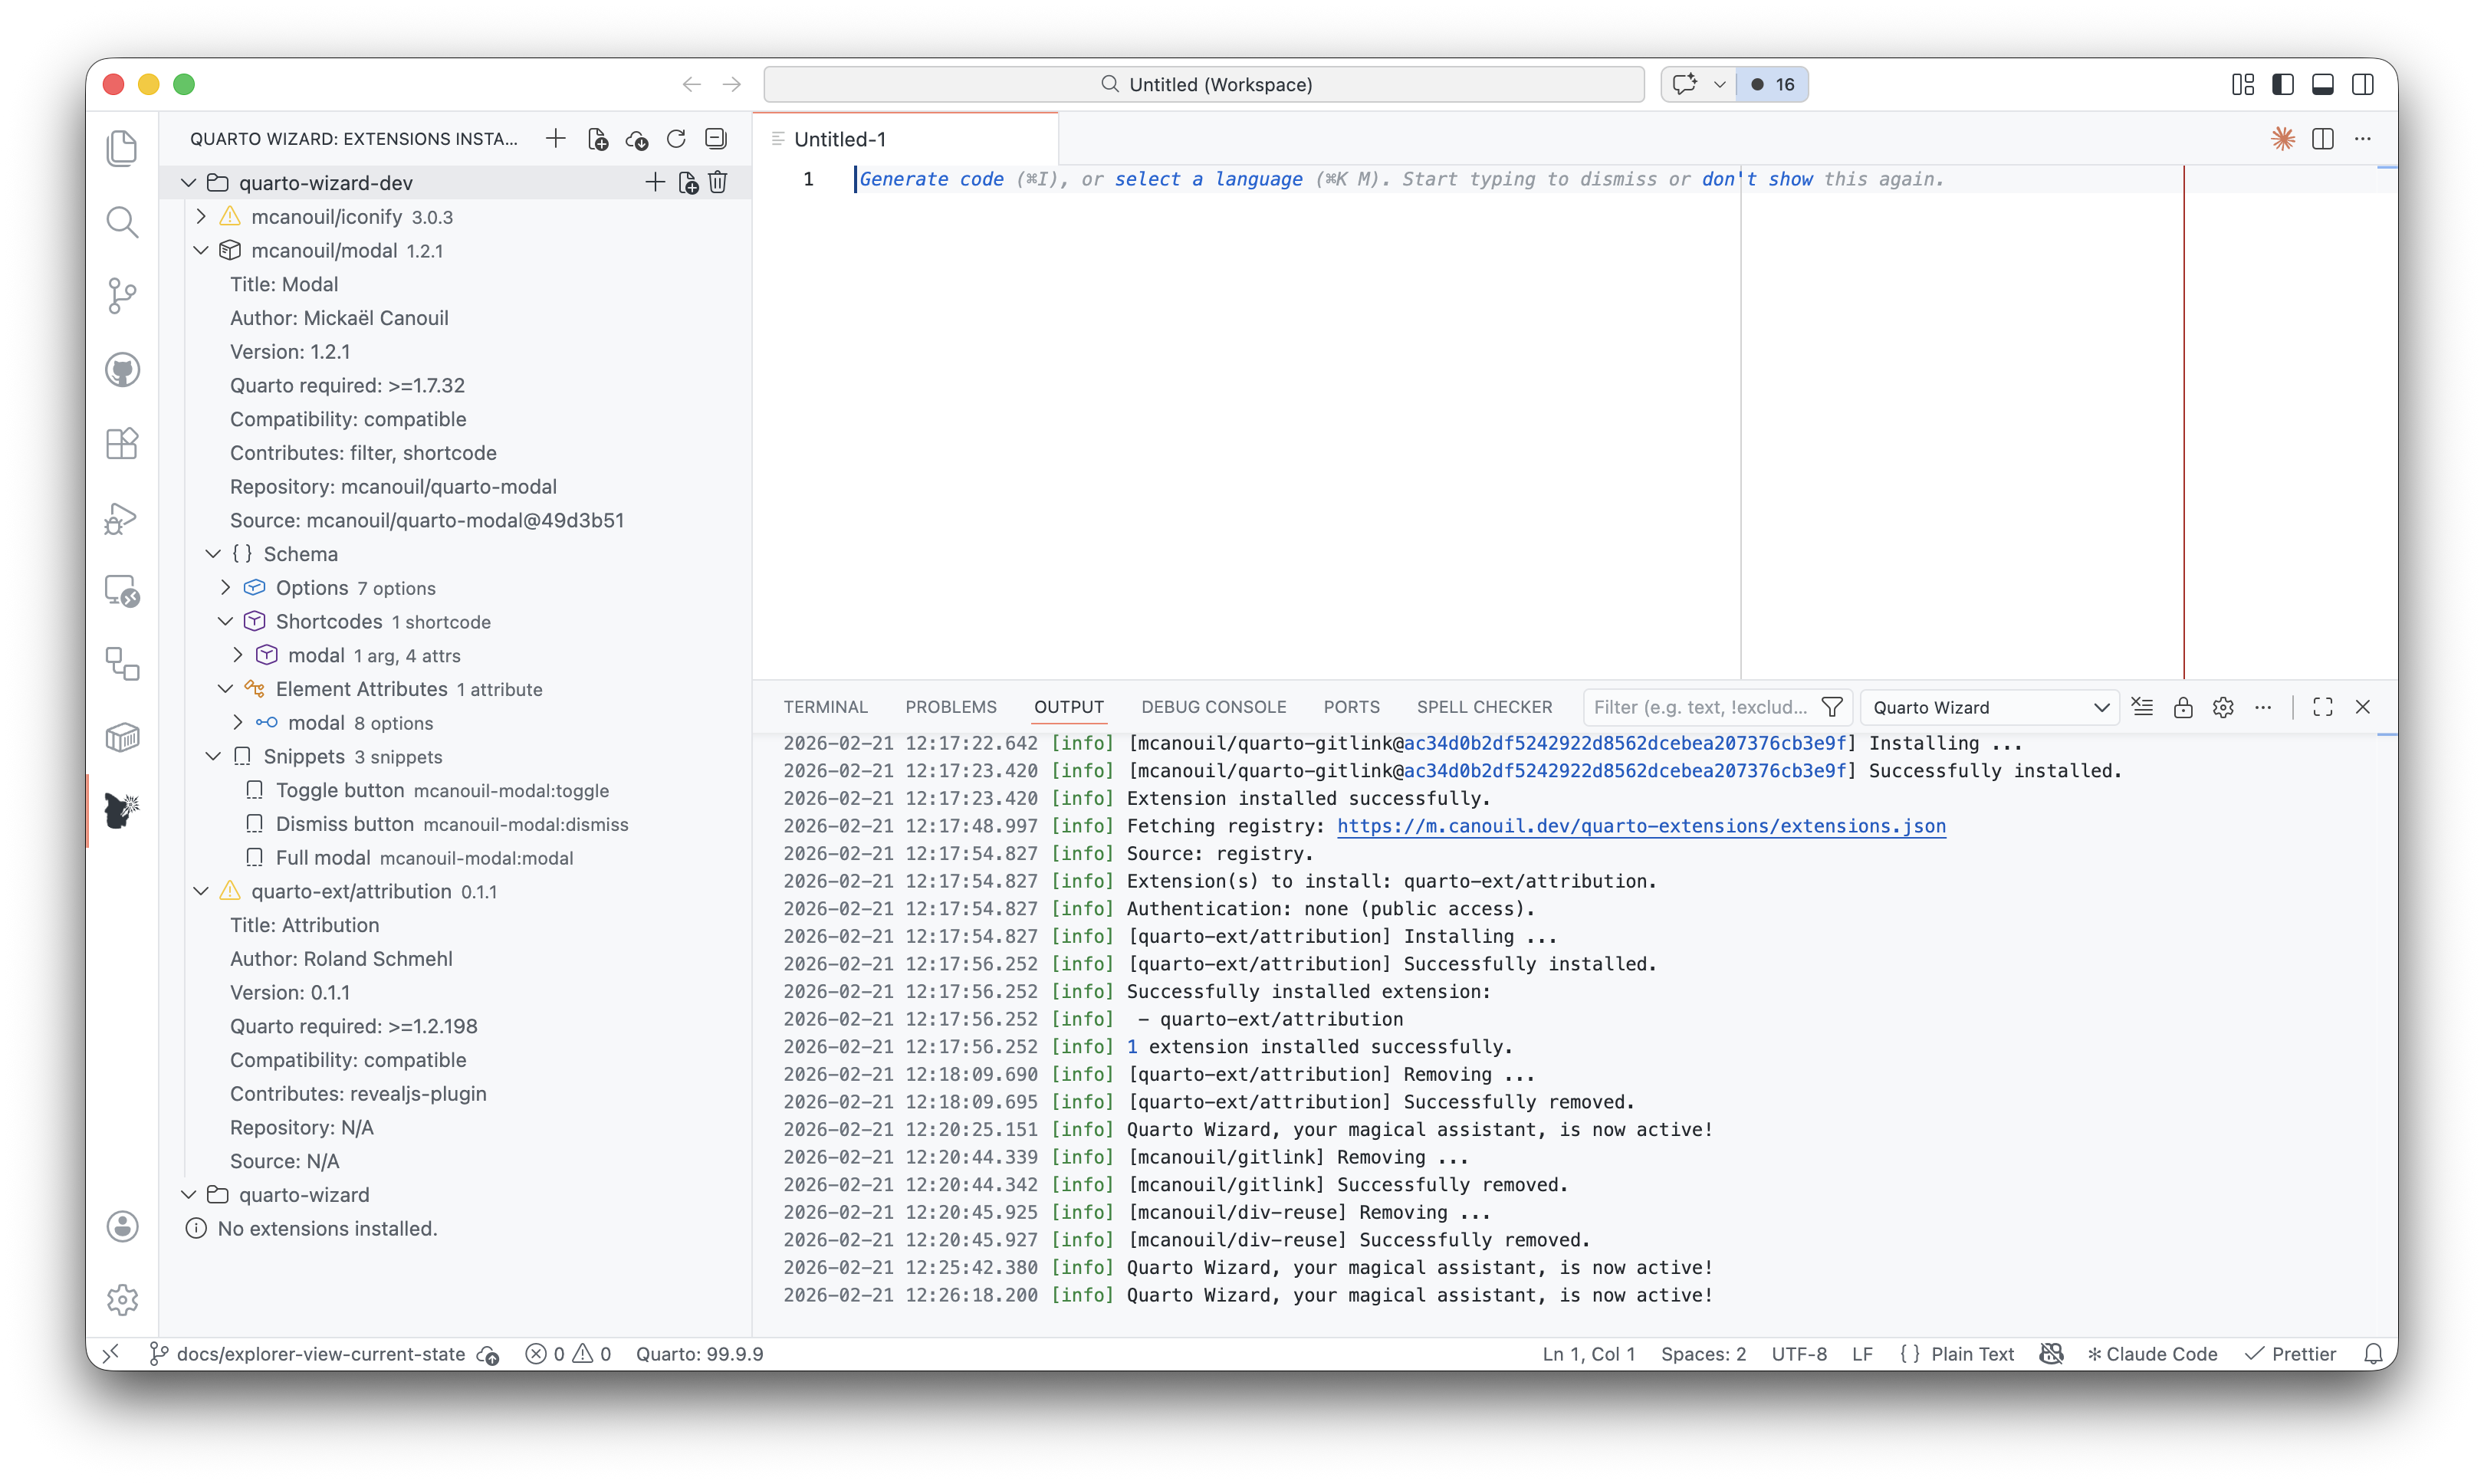Open the Extensions view in the activity bar

[122, 444]
